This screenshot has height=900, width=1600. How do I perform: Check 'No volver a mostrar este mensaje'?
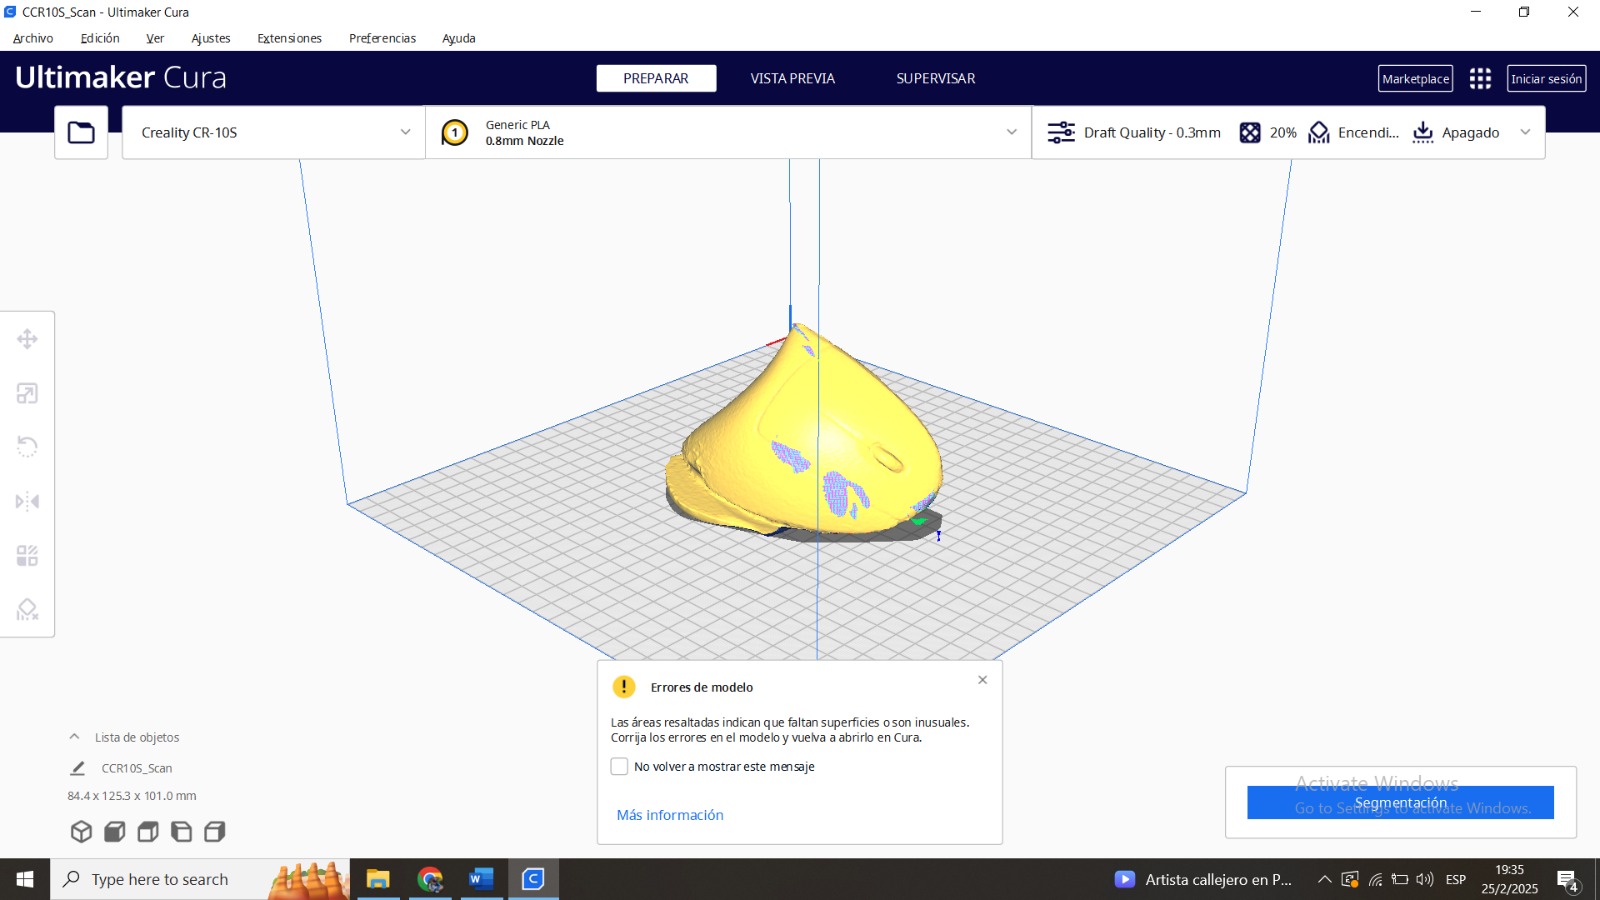coord(619,766)
